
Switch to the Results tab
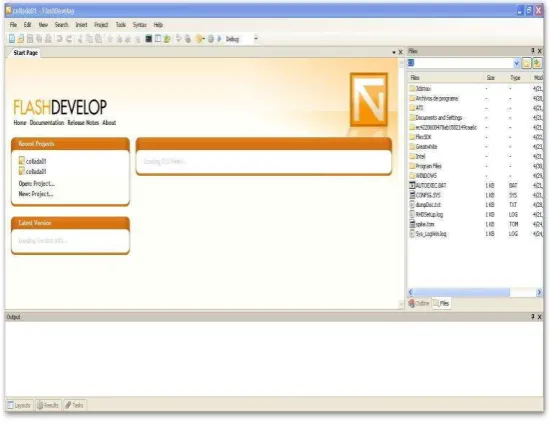tap(48, 405)
